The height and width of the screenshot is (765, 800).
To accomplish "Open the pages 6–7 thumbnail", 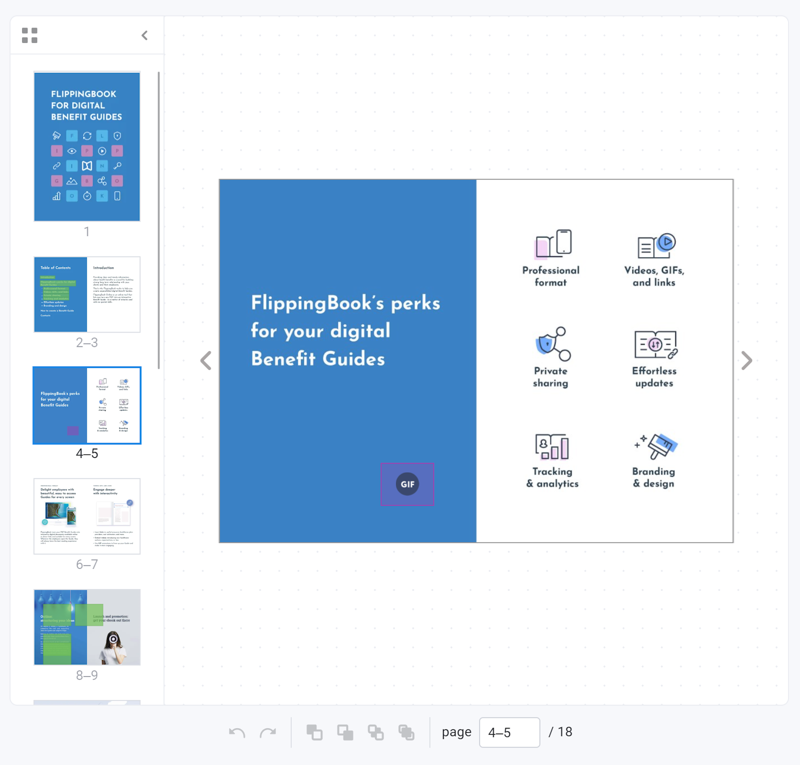I will (87, 516).
